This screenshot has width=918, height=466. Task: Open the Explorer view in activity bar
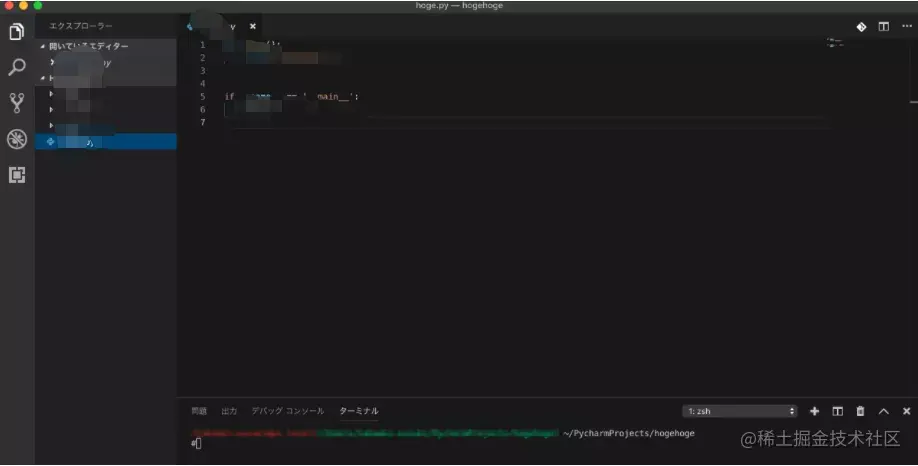pos(16,31)
